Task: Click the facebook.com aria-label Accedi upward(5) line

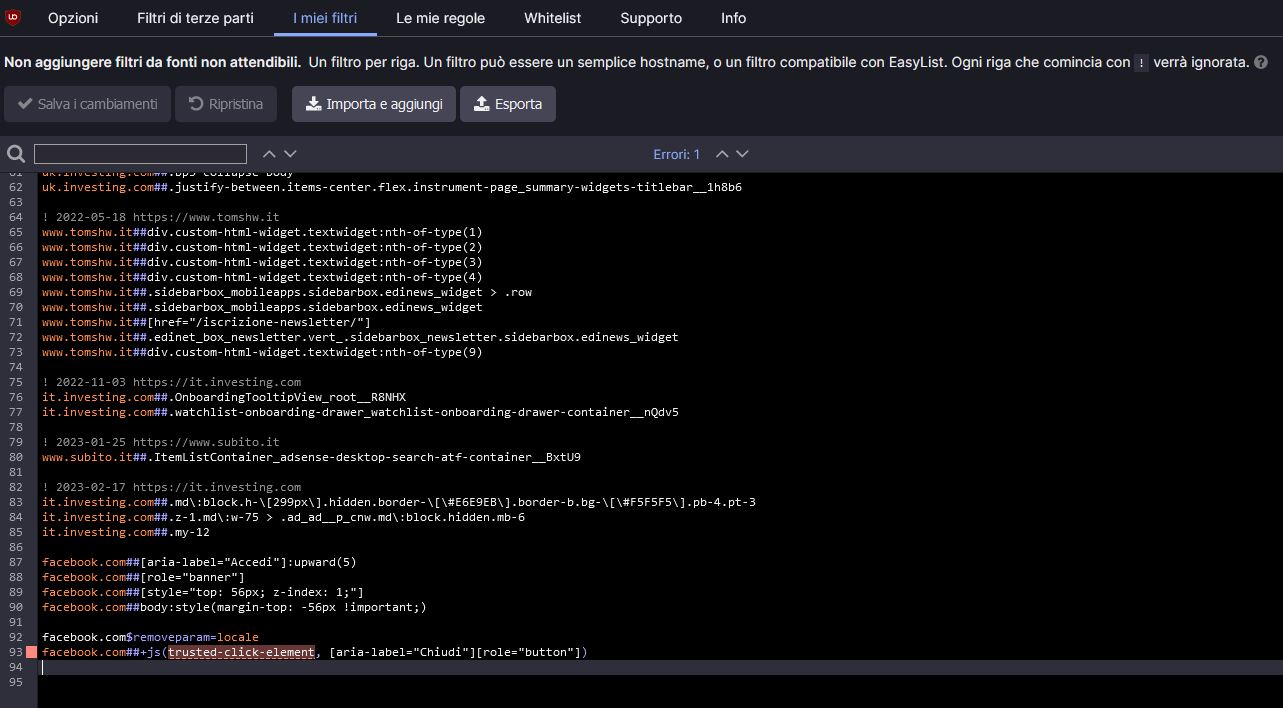Action: tap(199, 562)
